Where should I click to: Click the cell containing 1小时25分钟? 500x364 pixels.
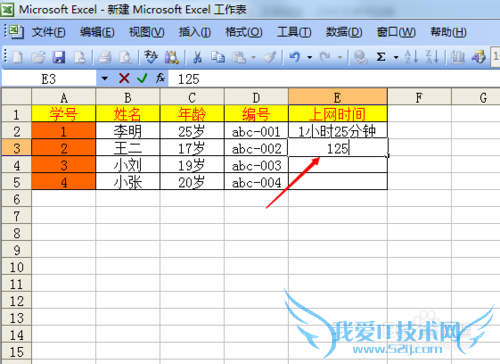coord(338,131)
